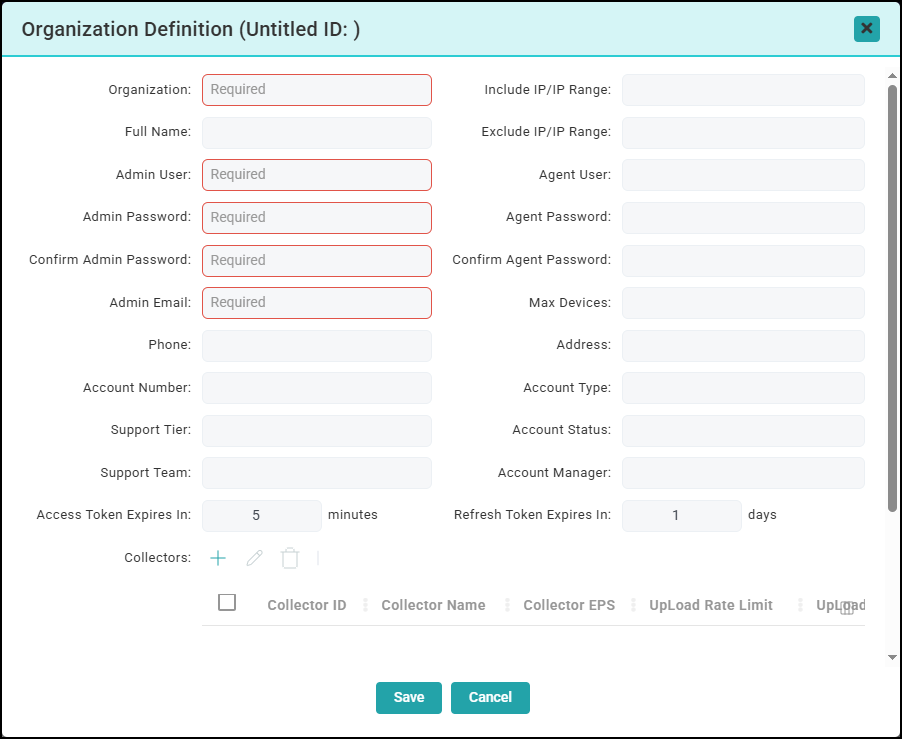The height and width of the screenshot is (739, 902).
Task: Open the column chooser icon in Collectors table
Action: (x=847, y=607)
